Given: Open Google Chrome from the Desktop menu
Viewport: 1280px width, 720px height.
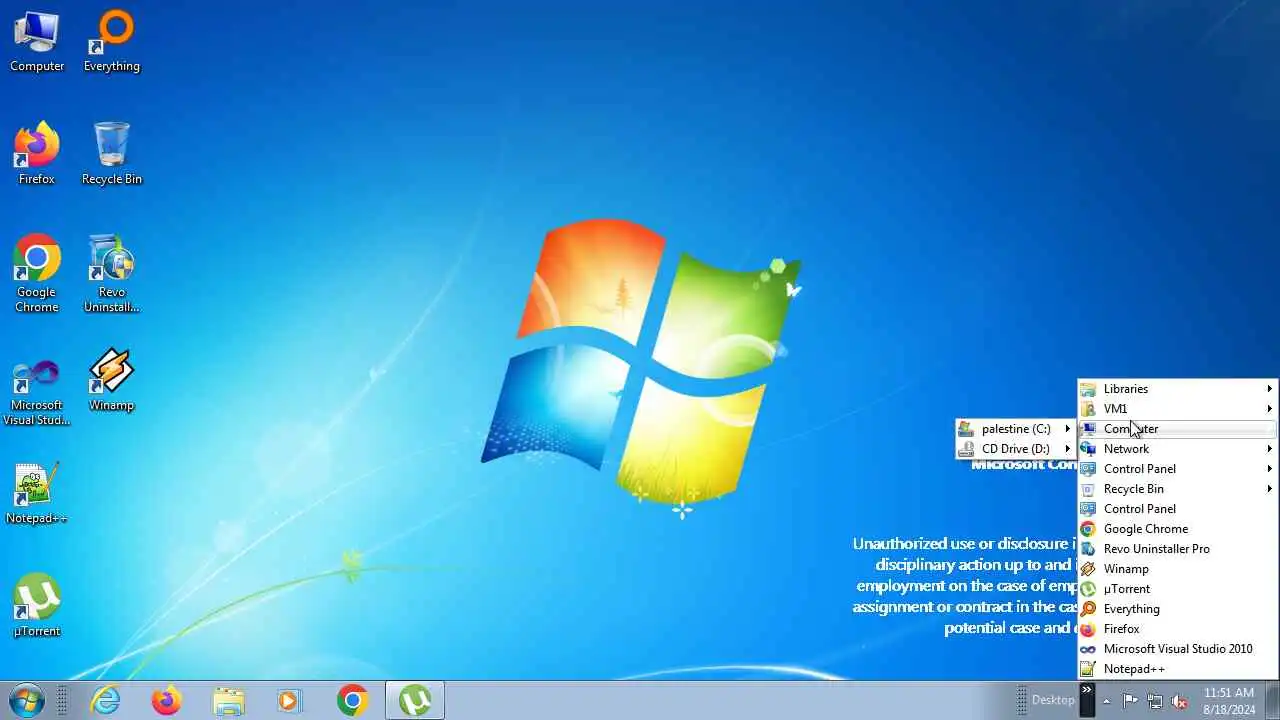Looking at the screenshot, I should coord(1178,529).
